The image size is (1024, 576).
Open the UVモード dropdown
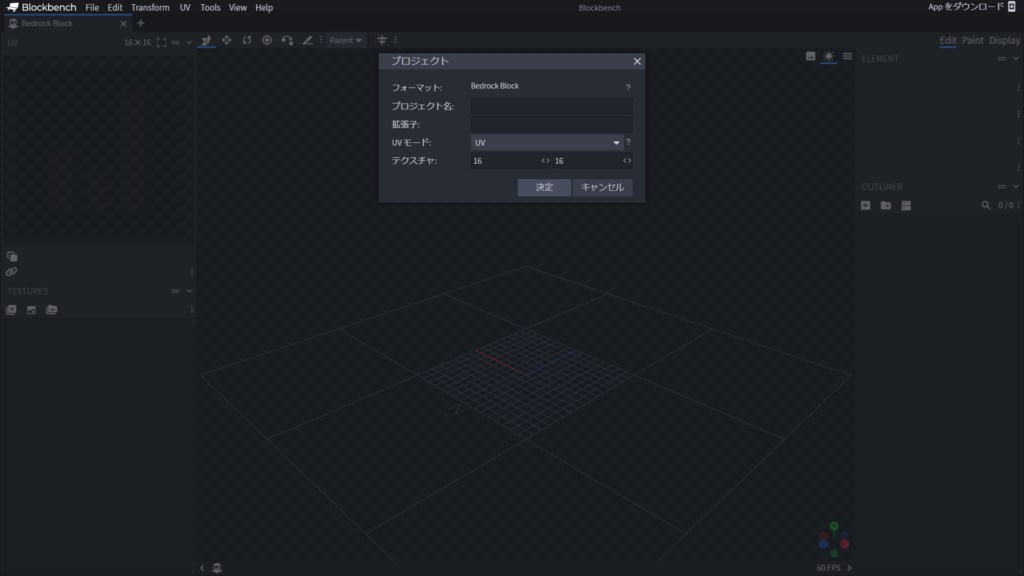pos(547,143)
